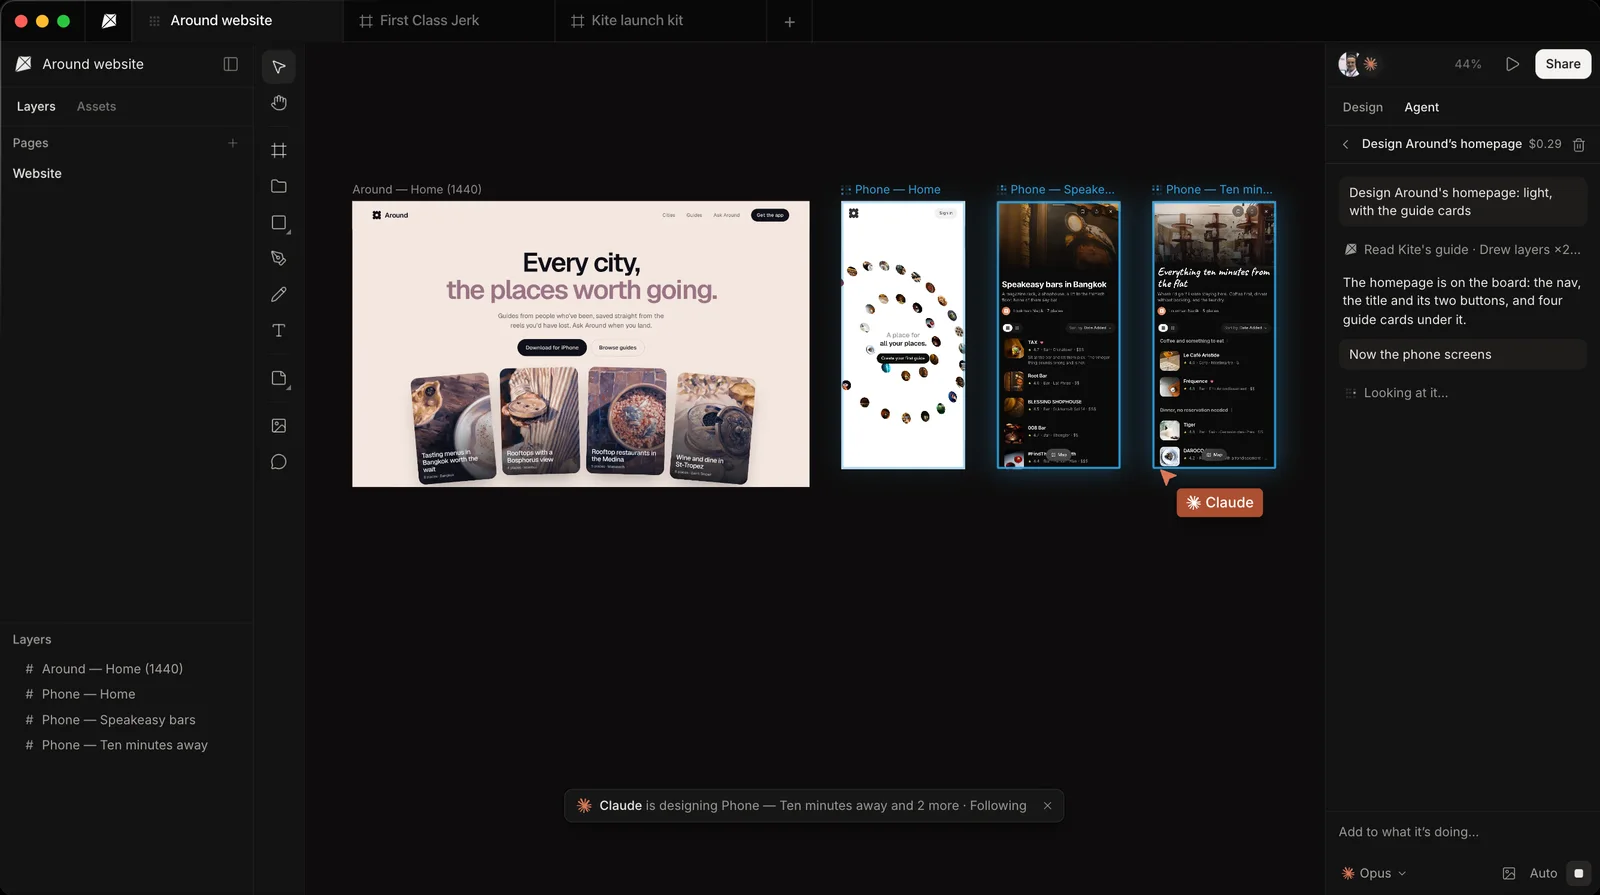The width and height of the screenshot is (1600, 895).
Task: Click the image attachment icon near Auto
Action: coord(1509,873)
